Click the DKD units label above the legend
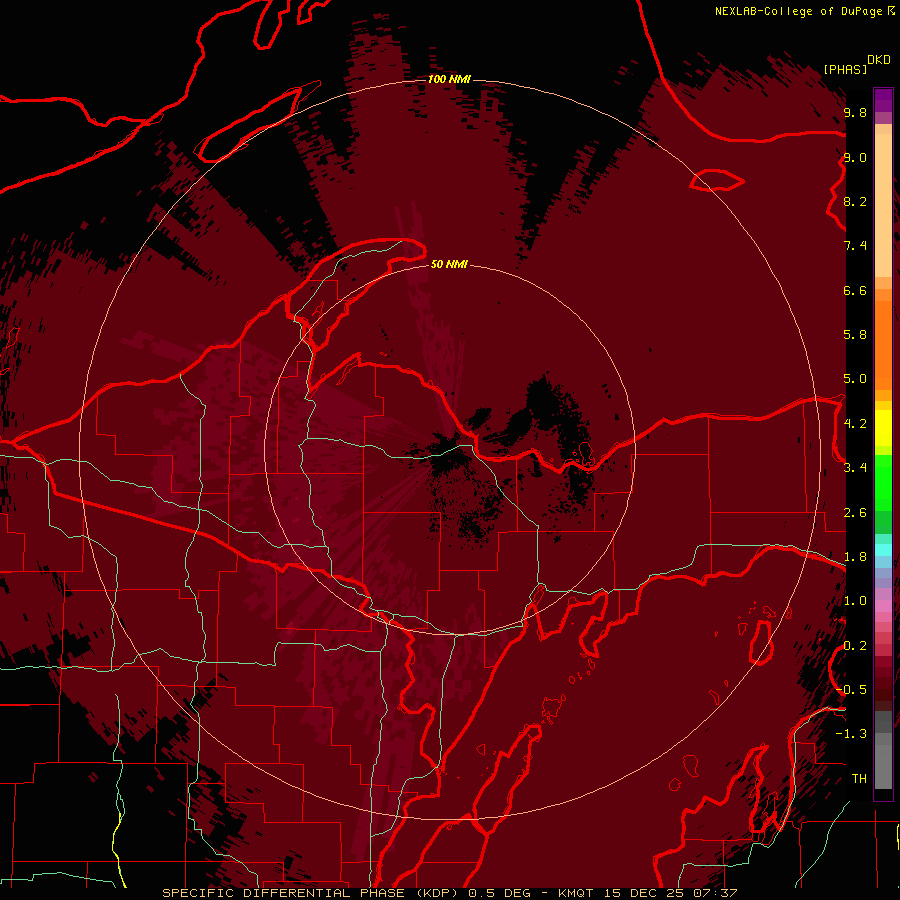Screen dimensions: 900x900 (879, 60)
